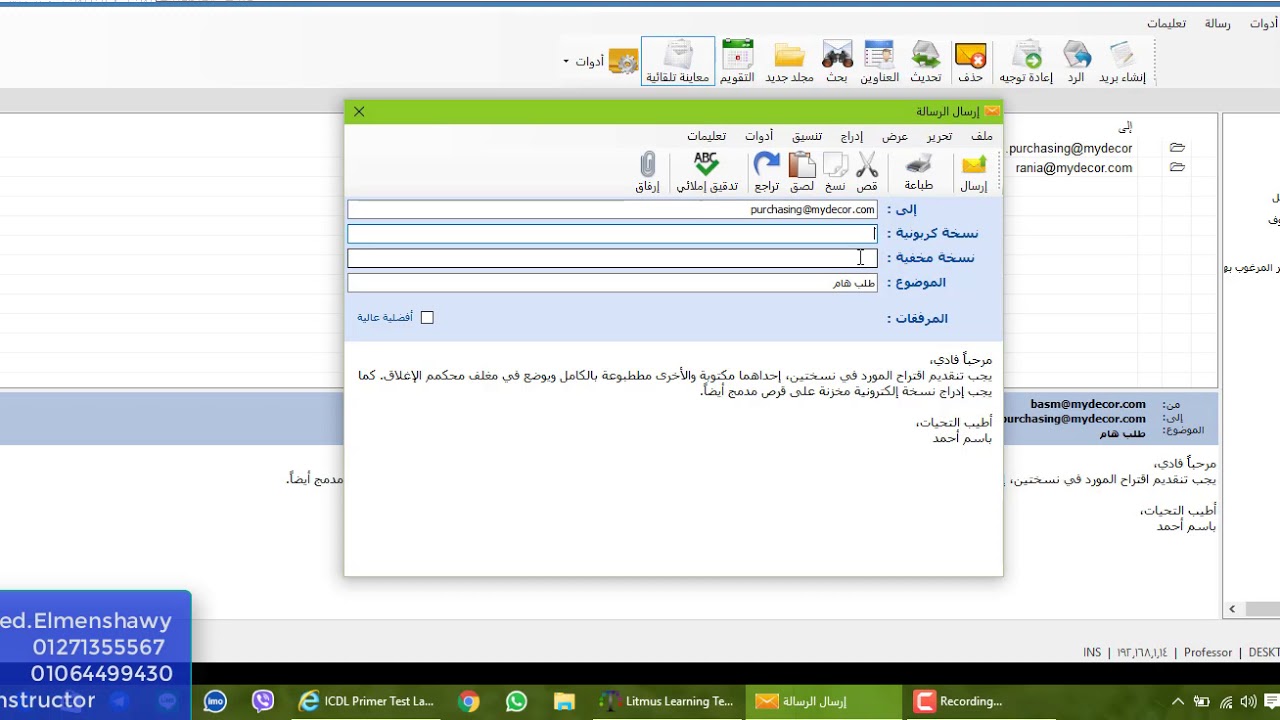Image resolution: width=1280 pixels, height=720 pixels.
Task: Open Google Chrome from the taskbar
Action: (469, 701)
